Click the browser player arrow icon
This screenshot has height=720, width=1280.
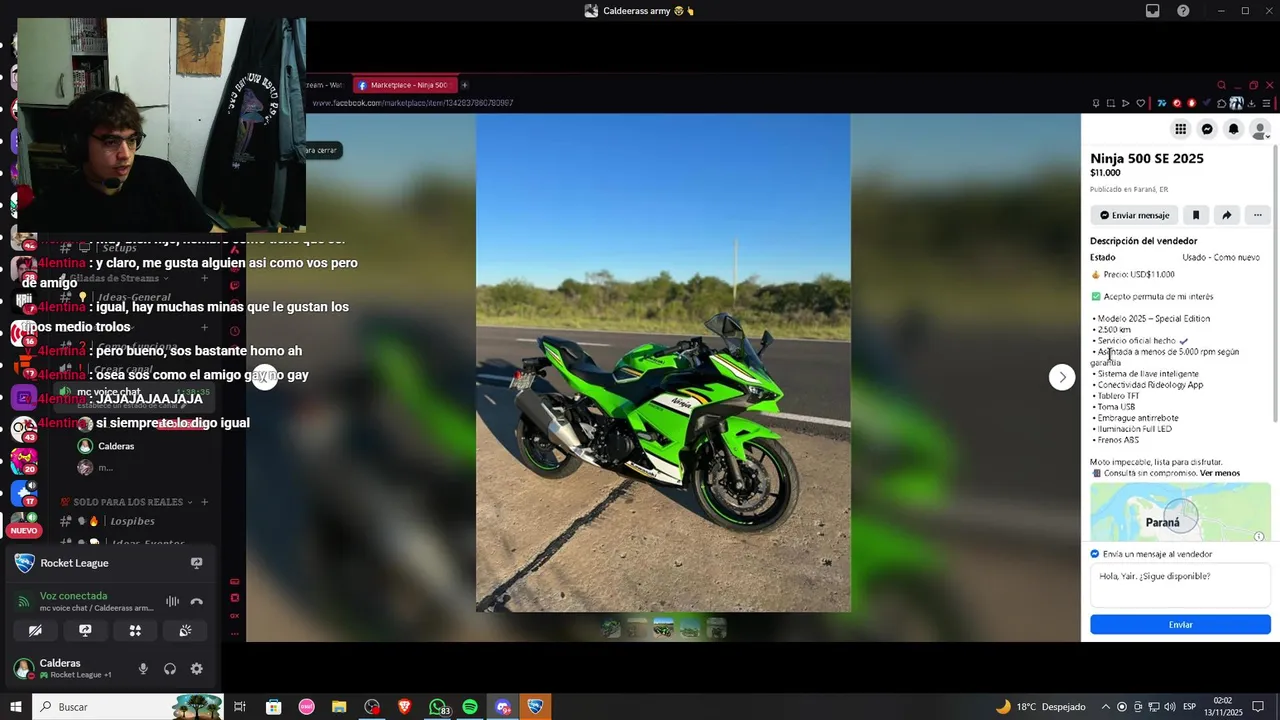1125,103
